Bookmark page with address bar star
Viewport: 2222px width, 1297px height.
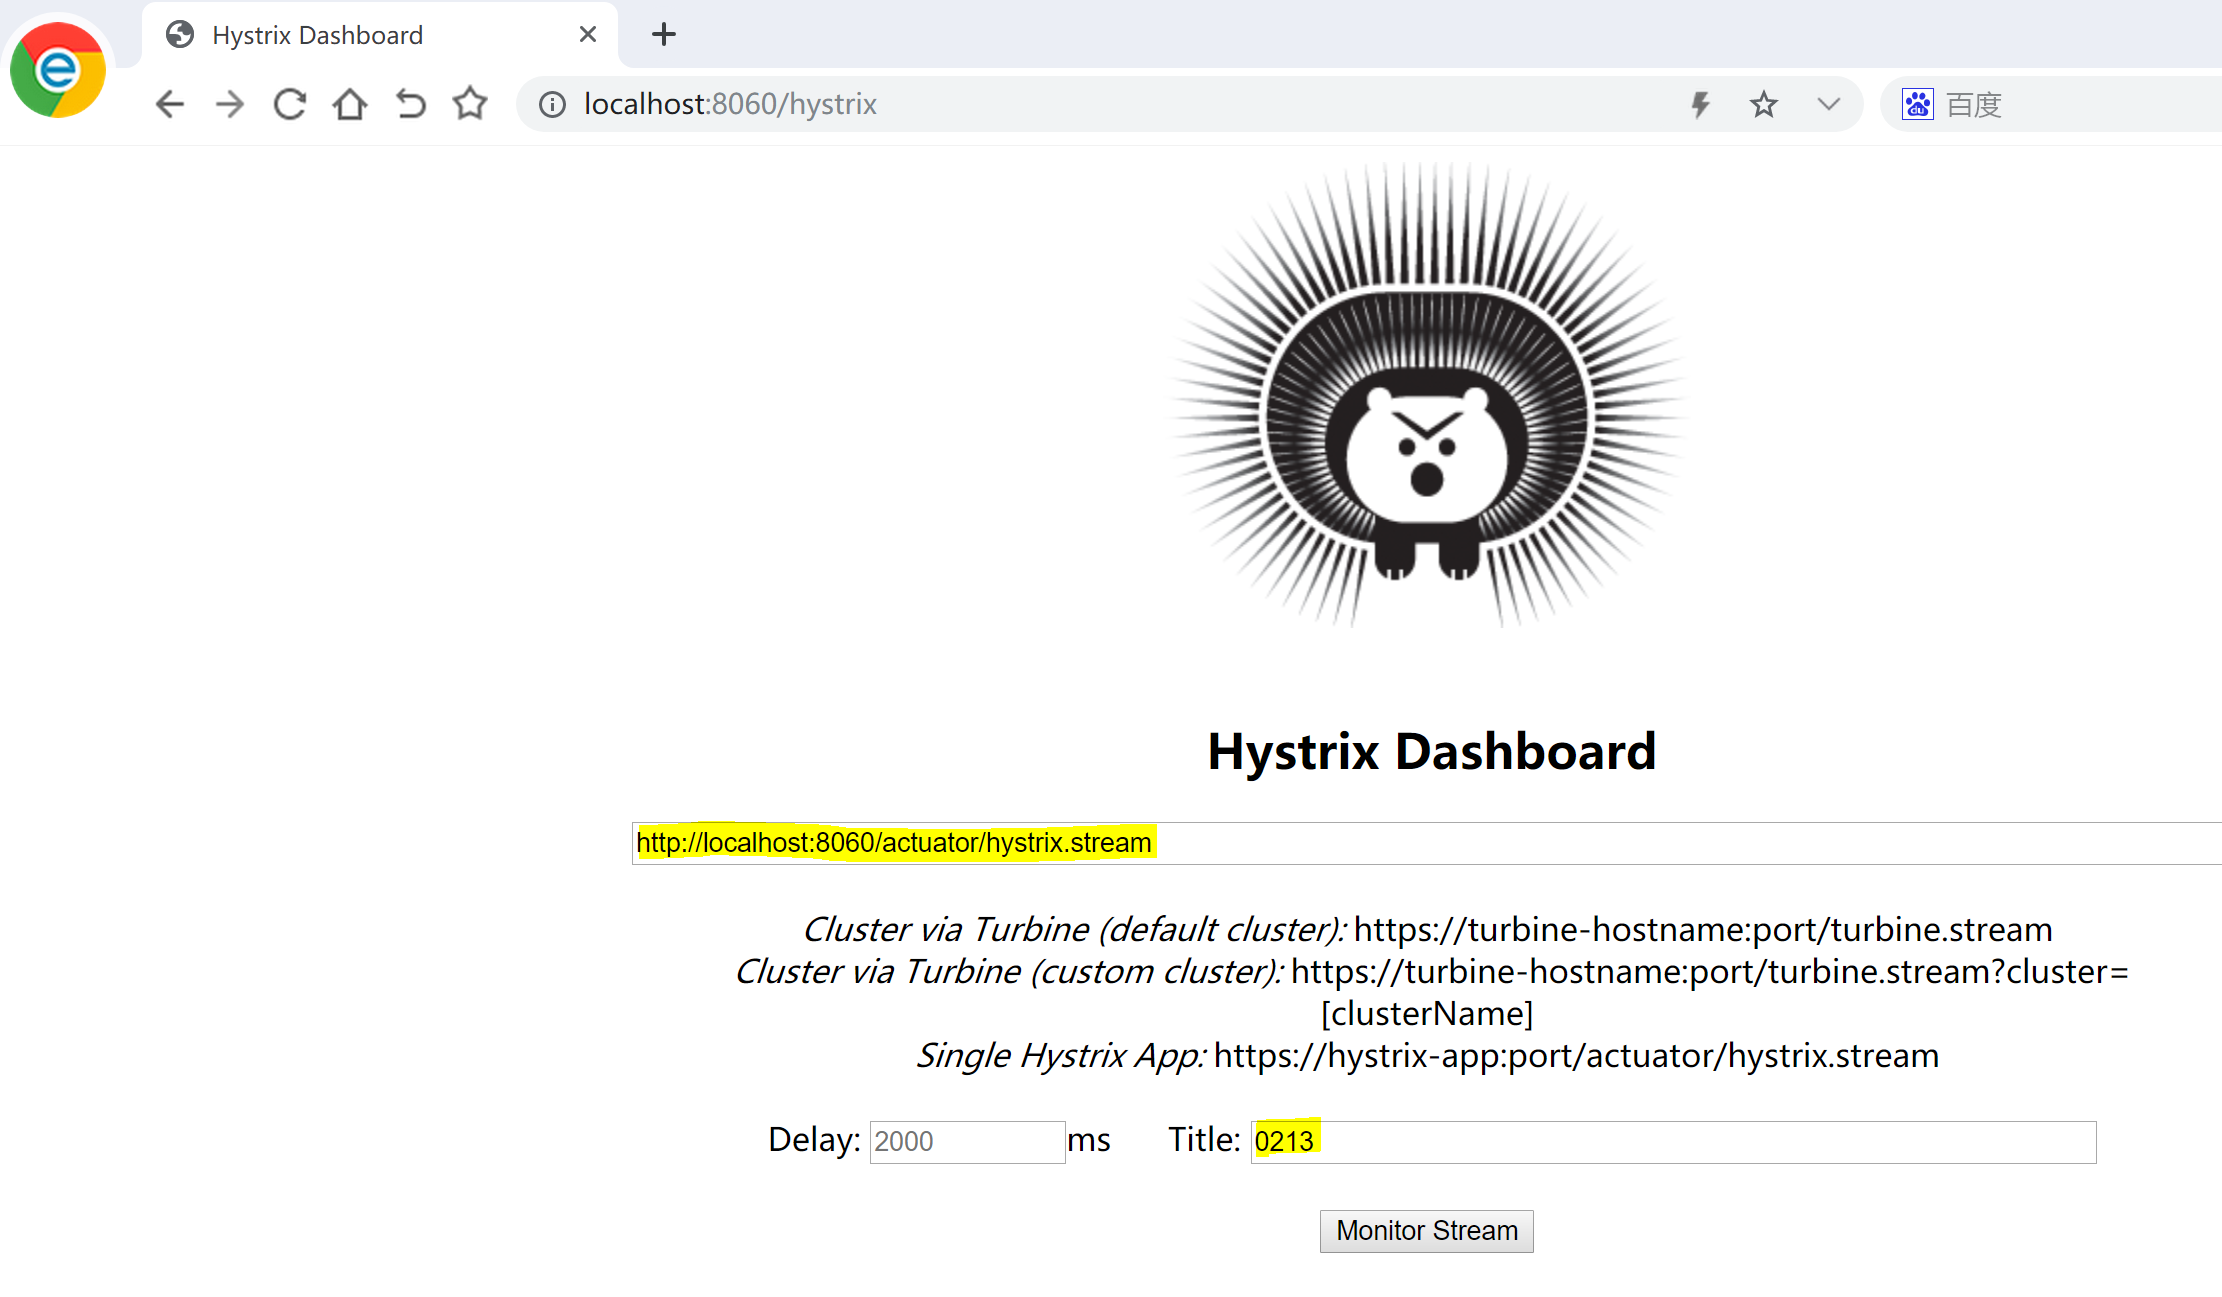(x=1764, y=104)
